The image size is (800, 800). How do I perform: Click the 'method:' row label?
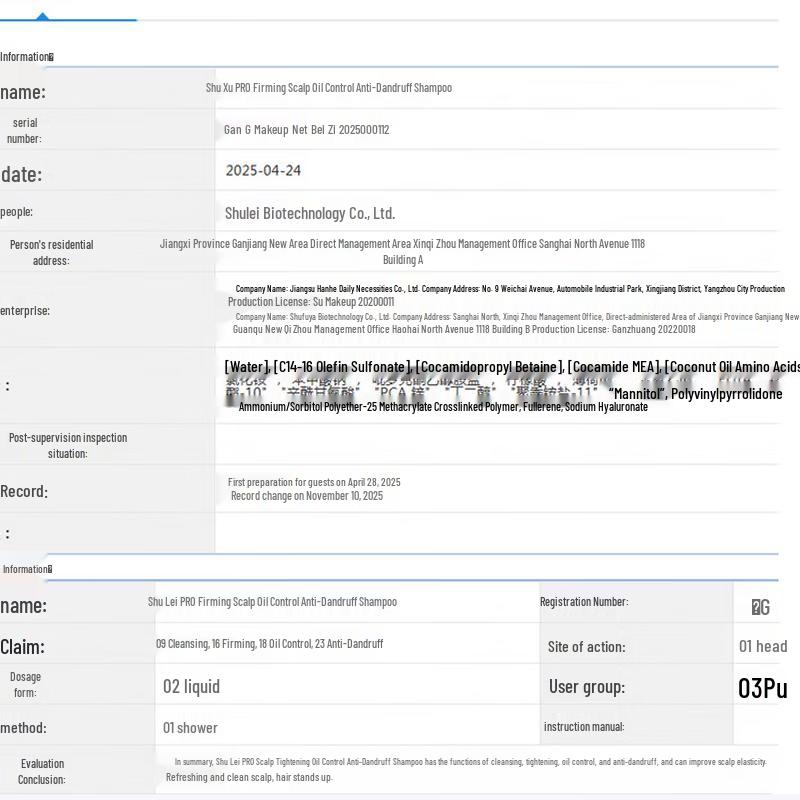[23, 728]
